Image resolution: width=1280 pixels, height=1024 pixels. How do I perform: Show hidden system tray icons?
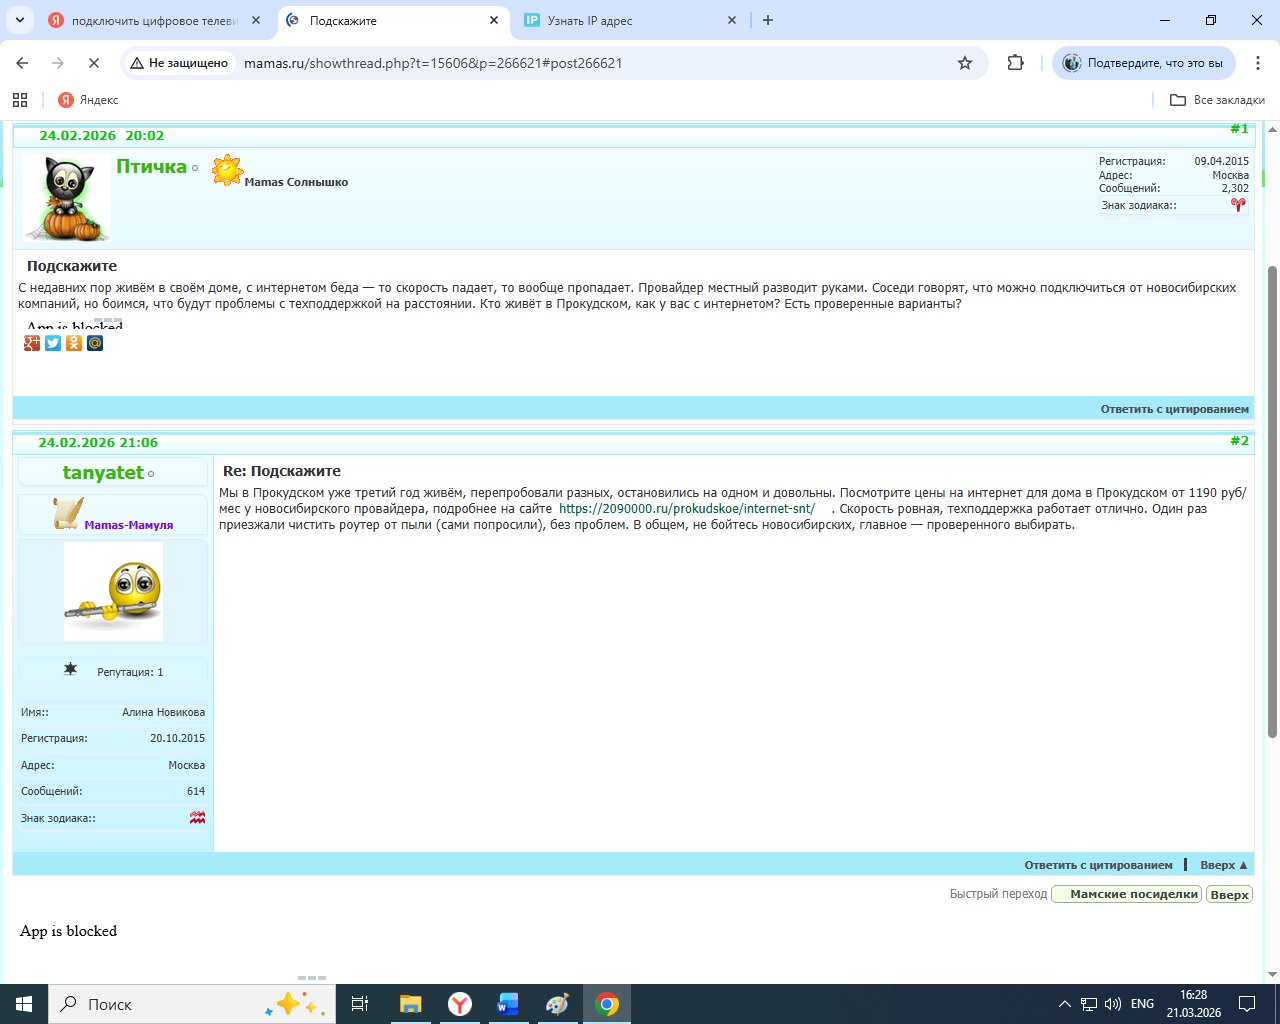[x=1065, y=1004]
